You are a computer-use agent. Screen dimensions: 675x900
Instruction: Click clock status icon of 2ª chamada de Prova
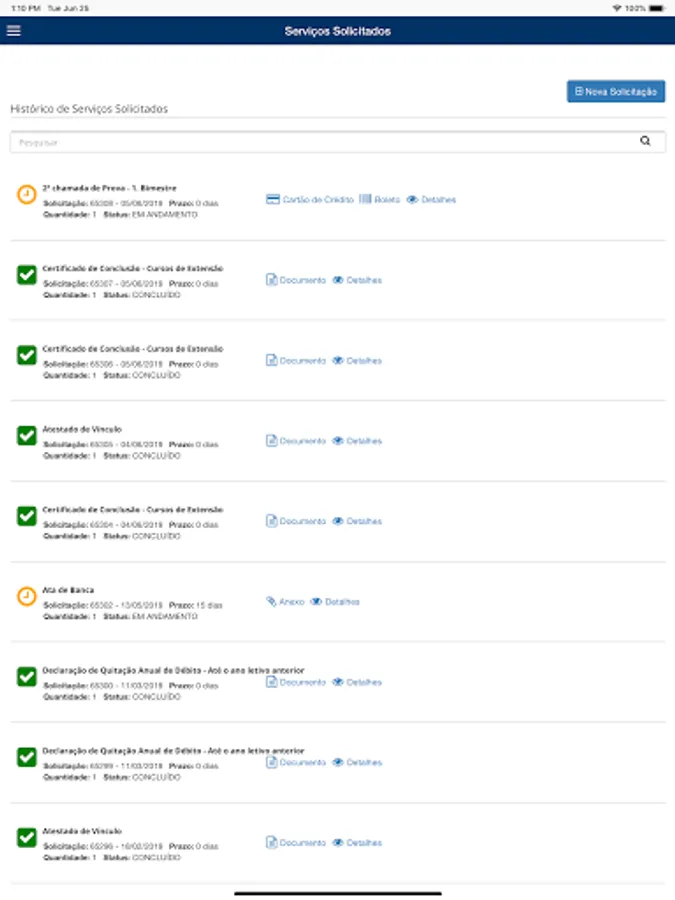tap(26, 195)
